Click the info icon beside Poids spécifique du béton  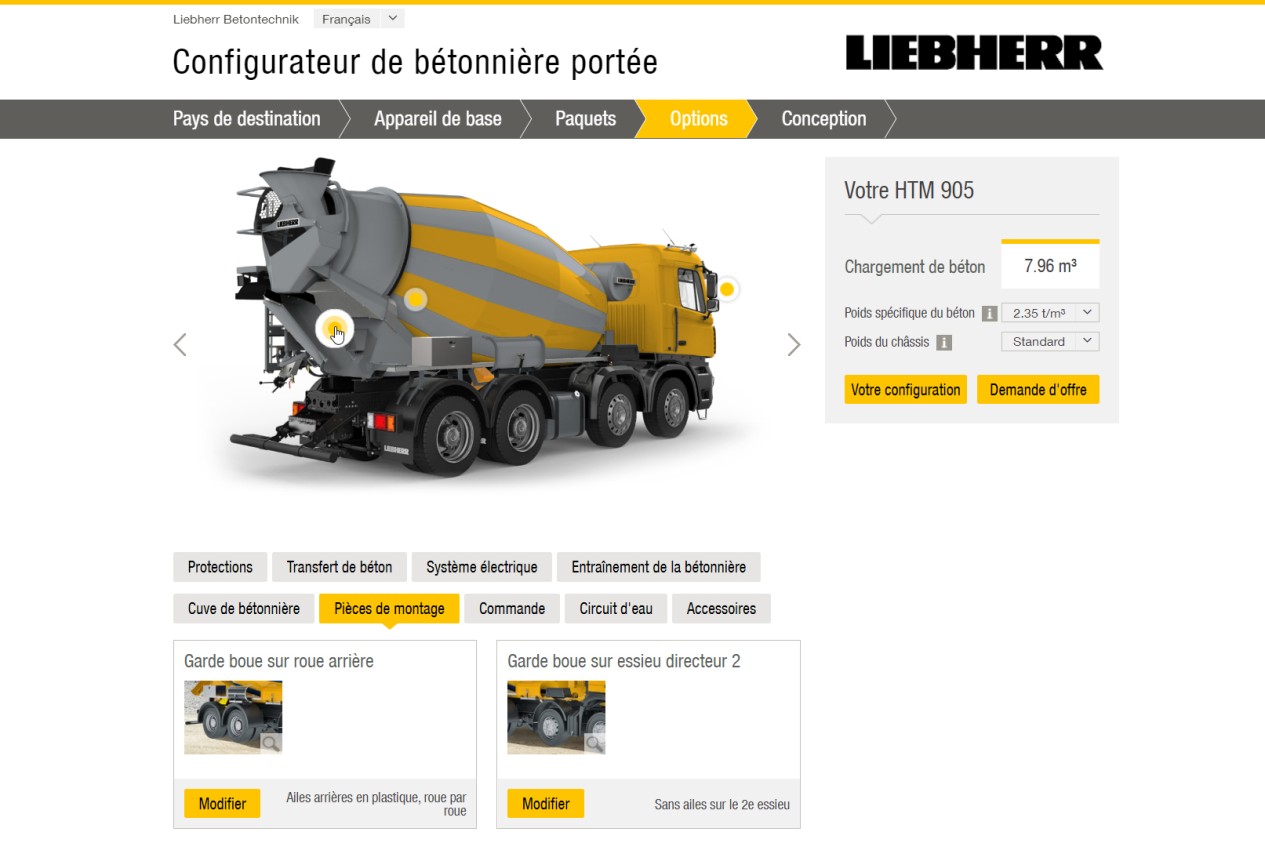(x=989, y=314)
